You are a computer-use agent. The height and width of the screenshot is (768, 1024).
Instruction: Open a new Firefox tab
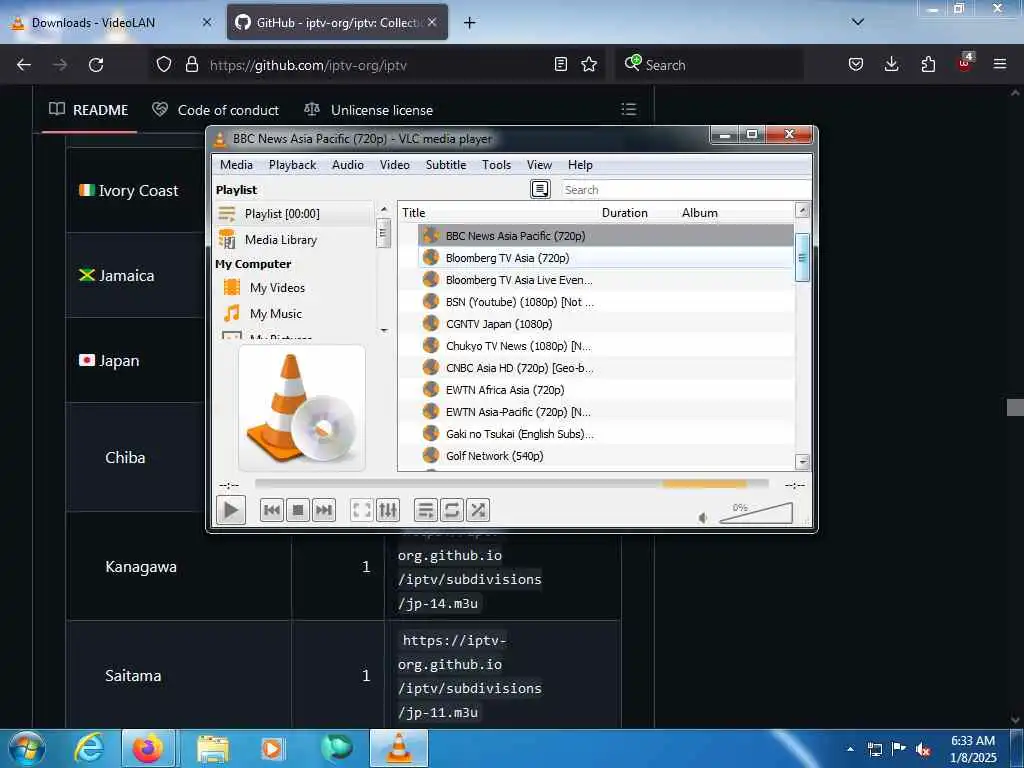point(470,22)
